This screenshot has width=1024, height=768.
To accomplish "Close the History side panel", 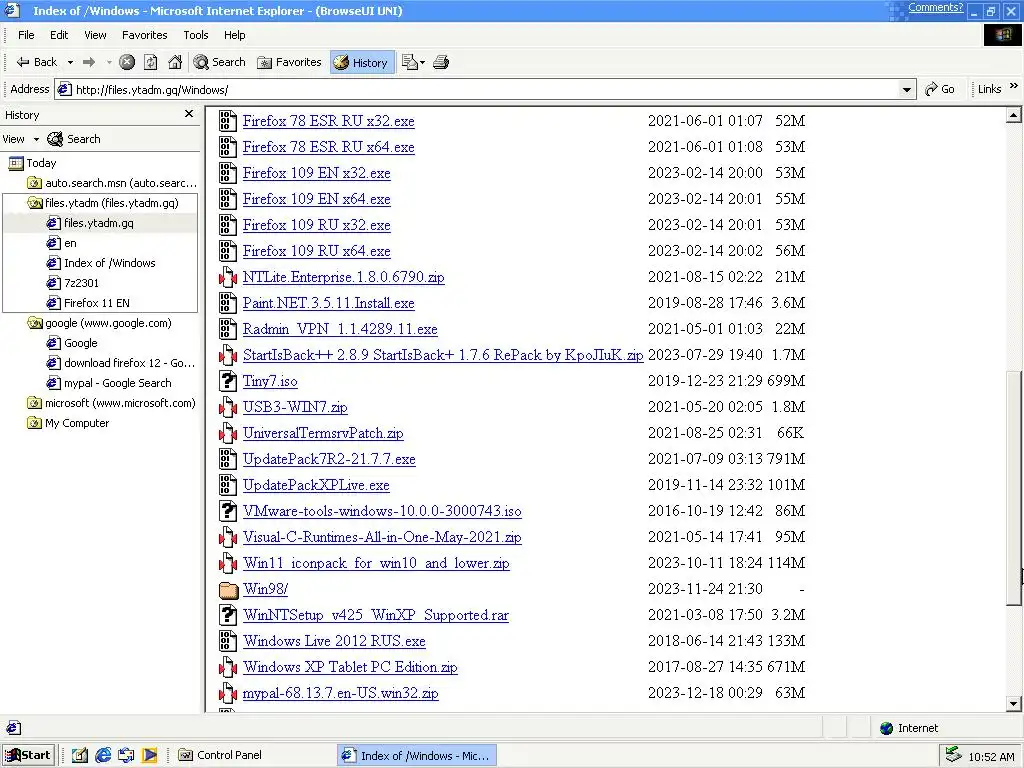I will (x=189, y=114).
